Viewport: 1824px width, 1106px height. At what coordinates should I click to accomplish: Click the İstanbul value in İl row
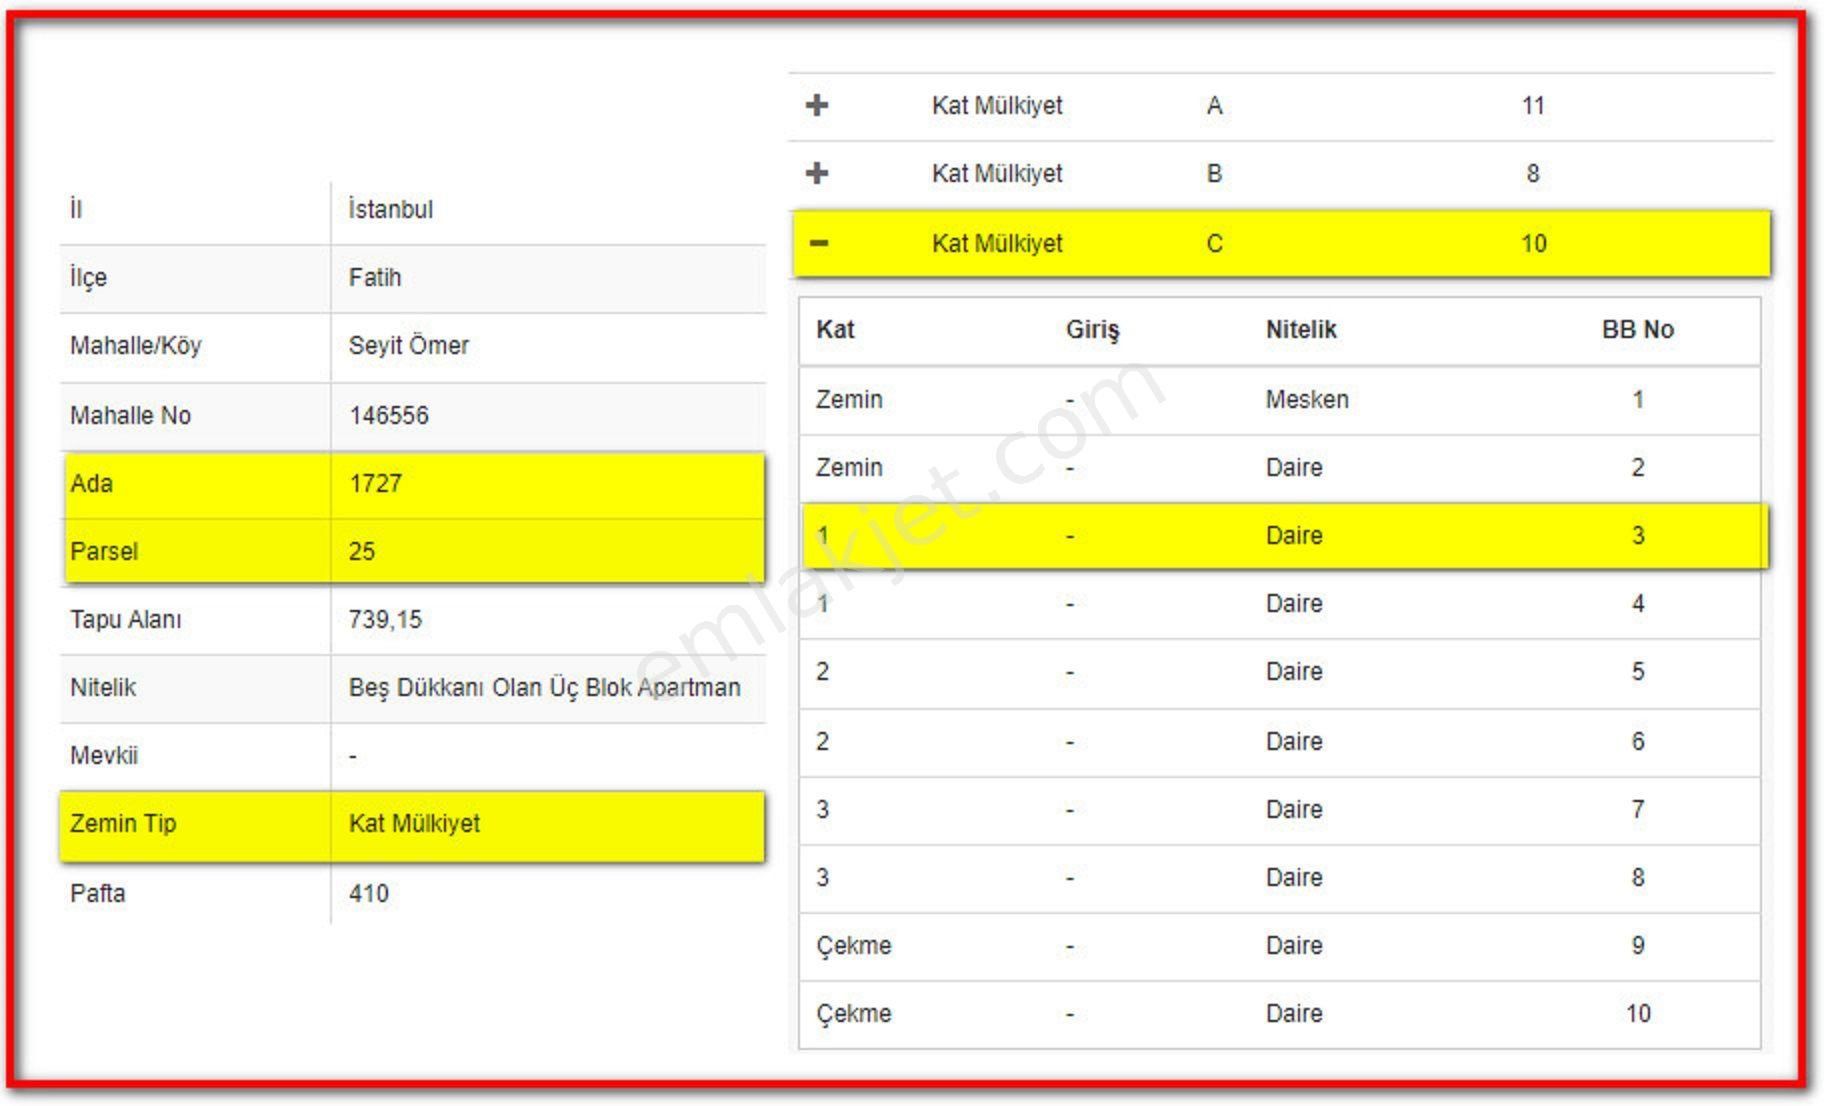390,210
